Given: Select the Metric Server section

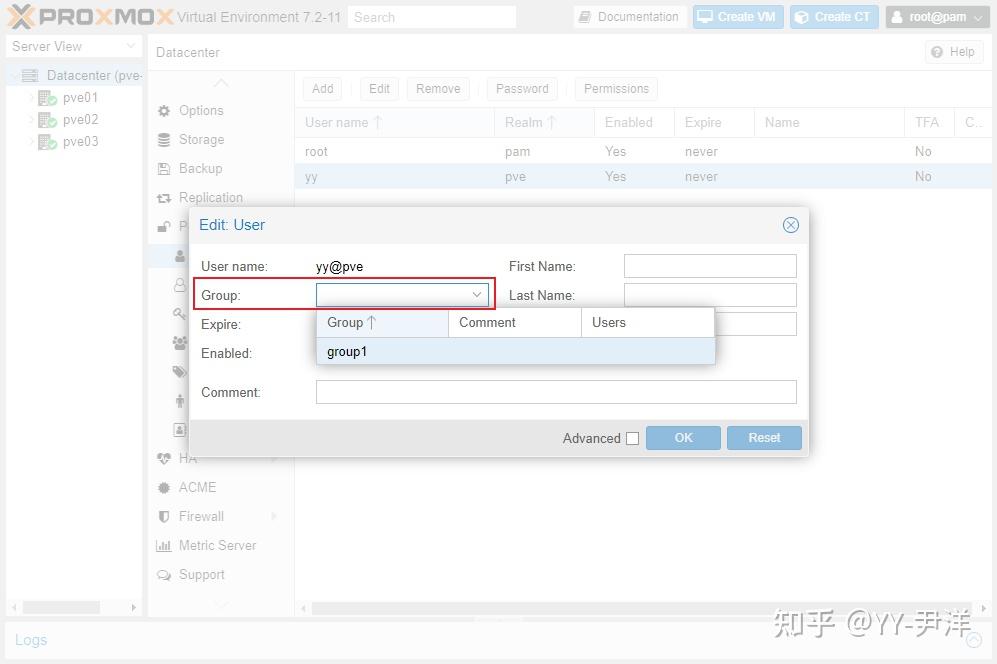Looking at the screenshot, I should coord(216,545).
